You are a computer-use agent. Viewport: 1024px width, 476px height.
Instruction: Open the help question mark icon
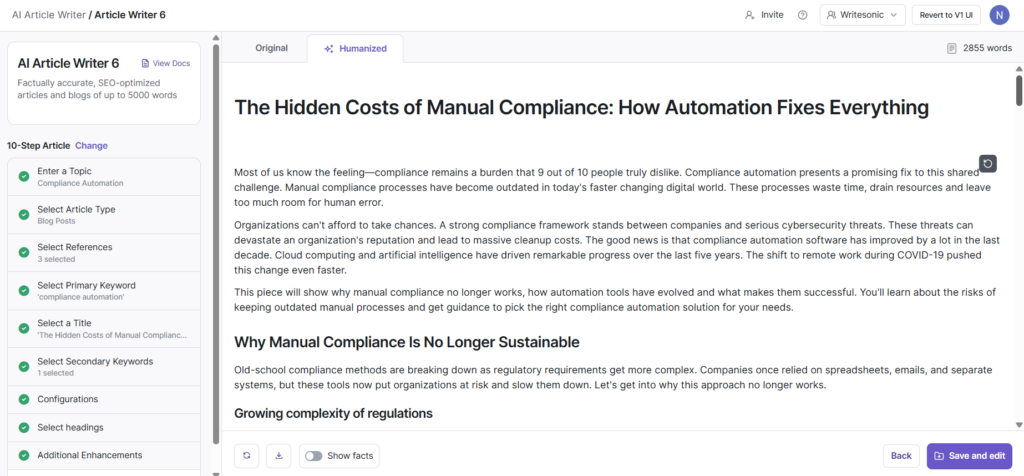tap(803, 15)
